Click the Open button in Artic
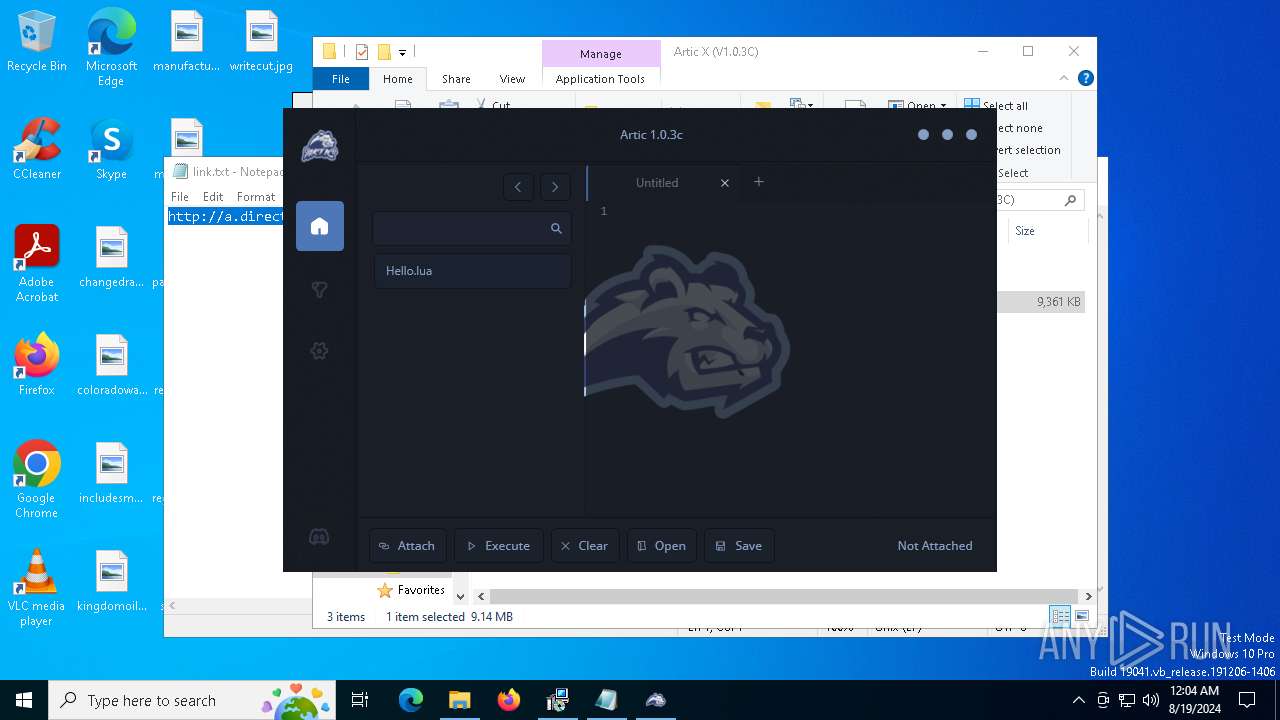Image resolution: width=1280 pixels, height=720 pixels. point(662,546)
